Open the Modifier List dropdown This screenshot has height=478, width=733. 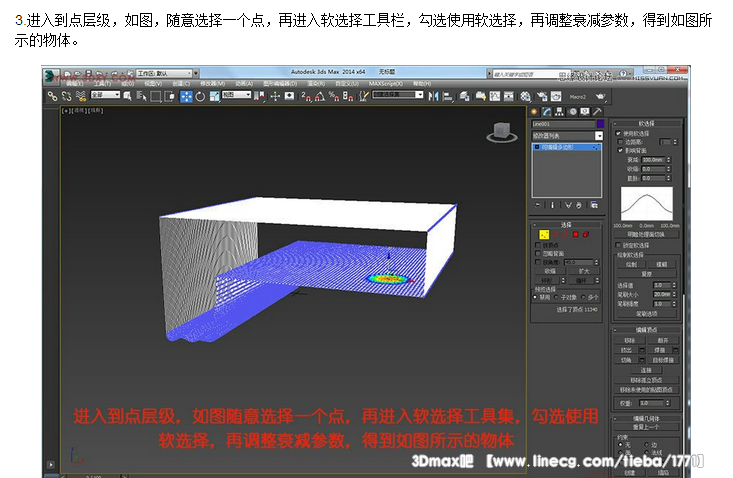[x=568, y=136]
